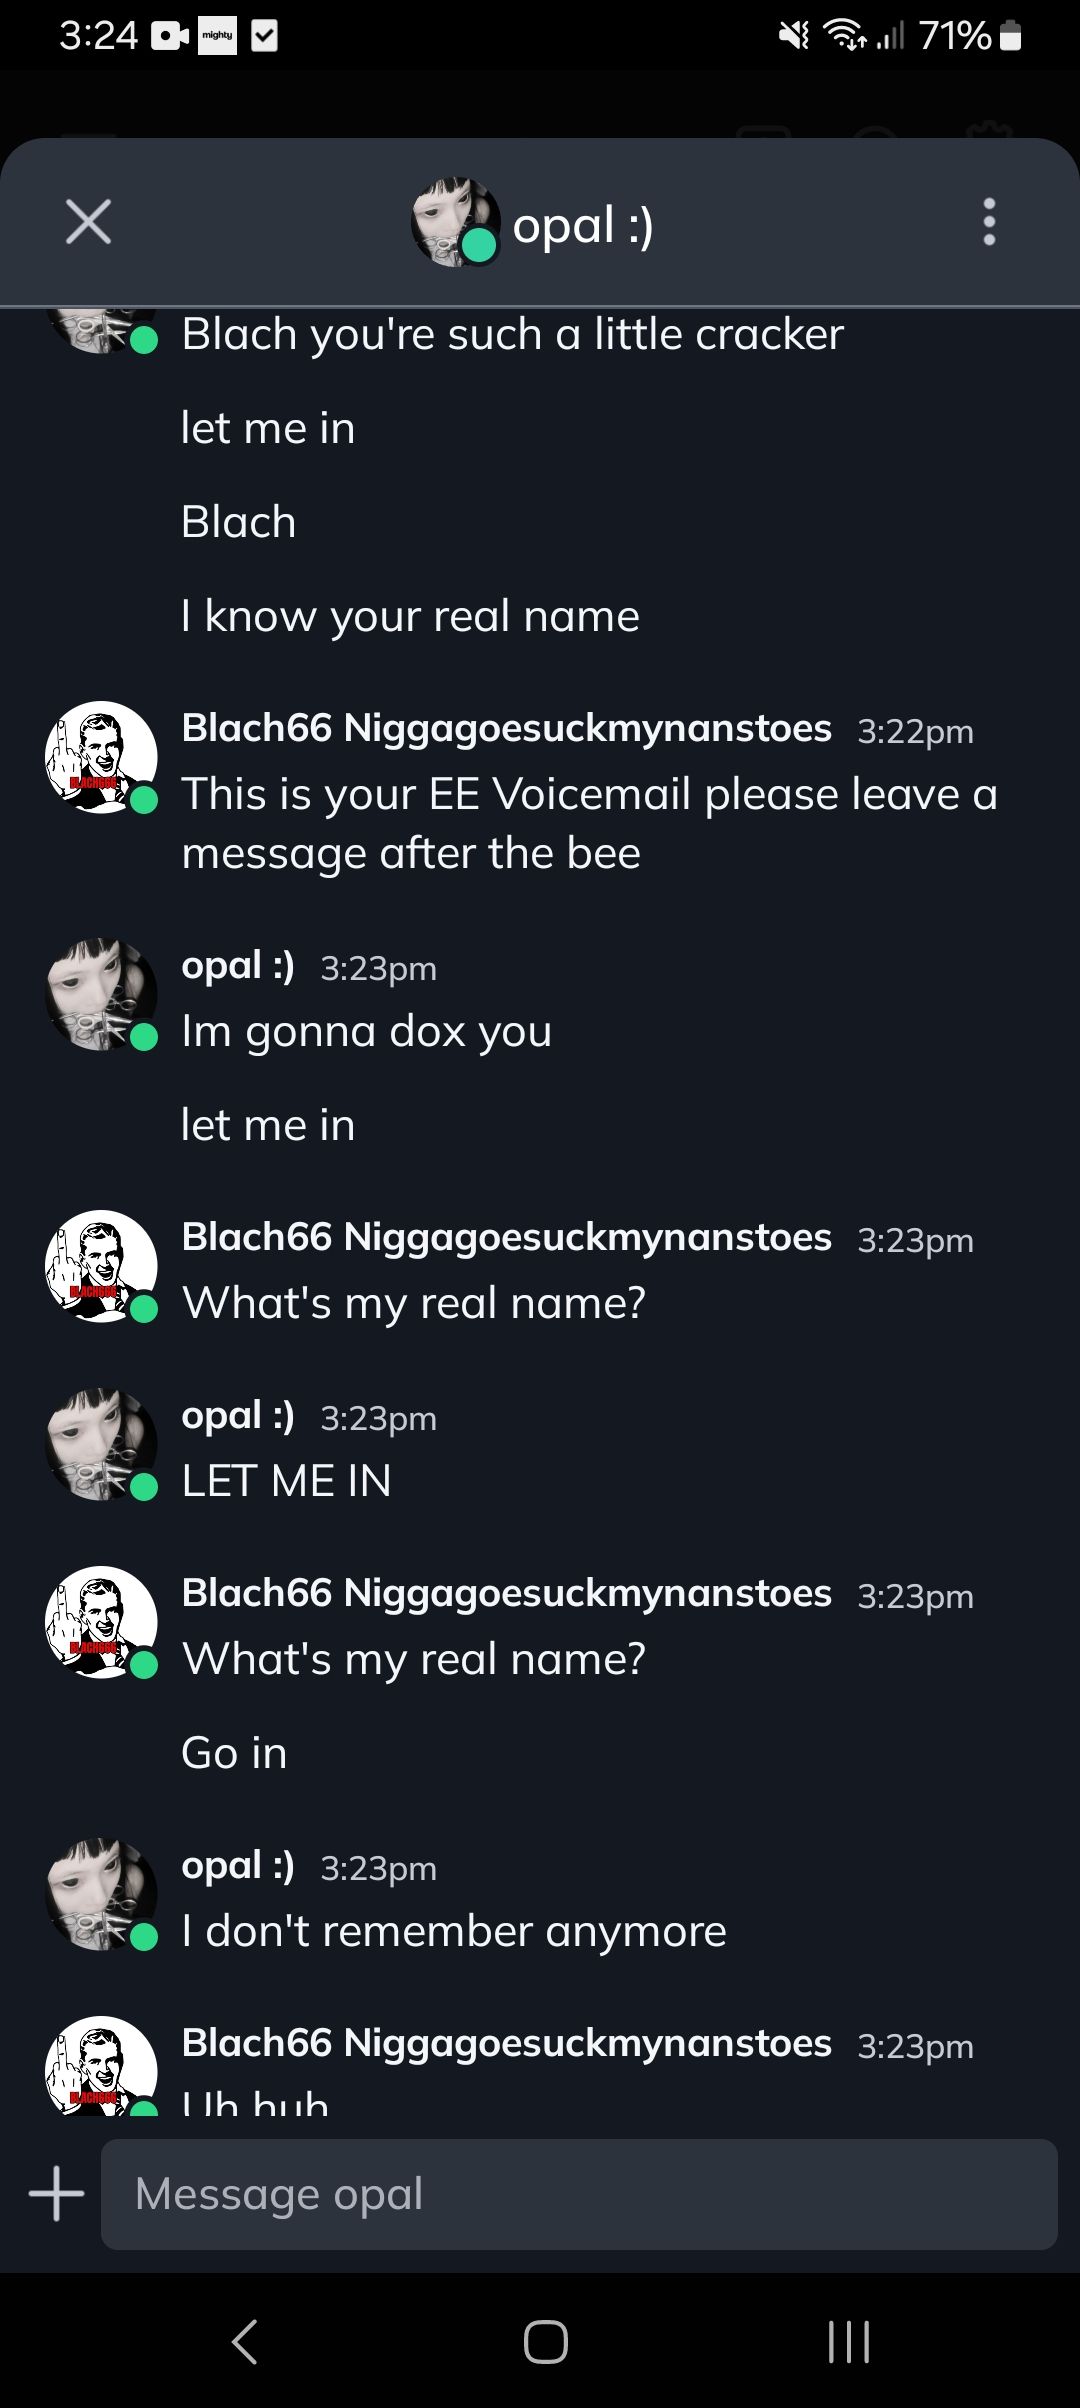The height and width of the screenshot is (2408, 1080).
Task: Tap the screen recorder status icon
Action: (x=170, y=36)
